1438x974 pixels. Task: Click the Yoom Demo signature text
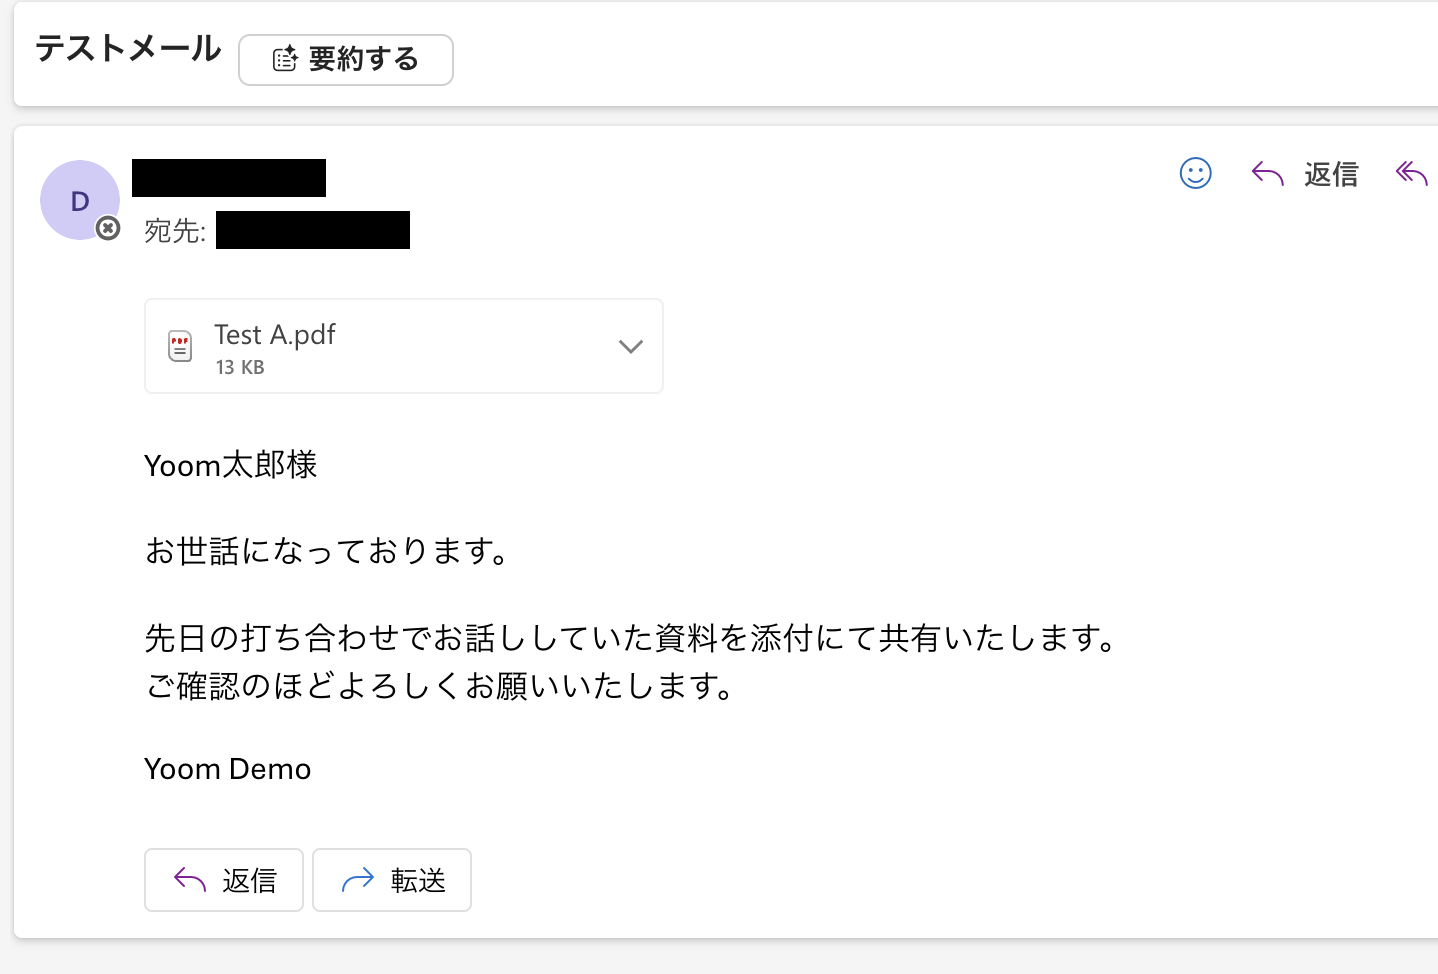(228, 769)
